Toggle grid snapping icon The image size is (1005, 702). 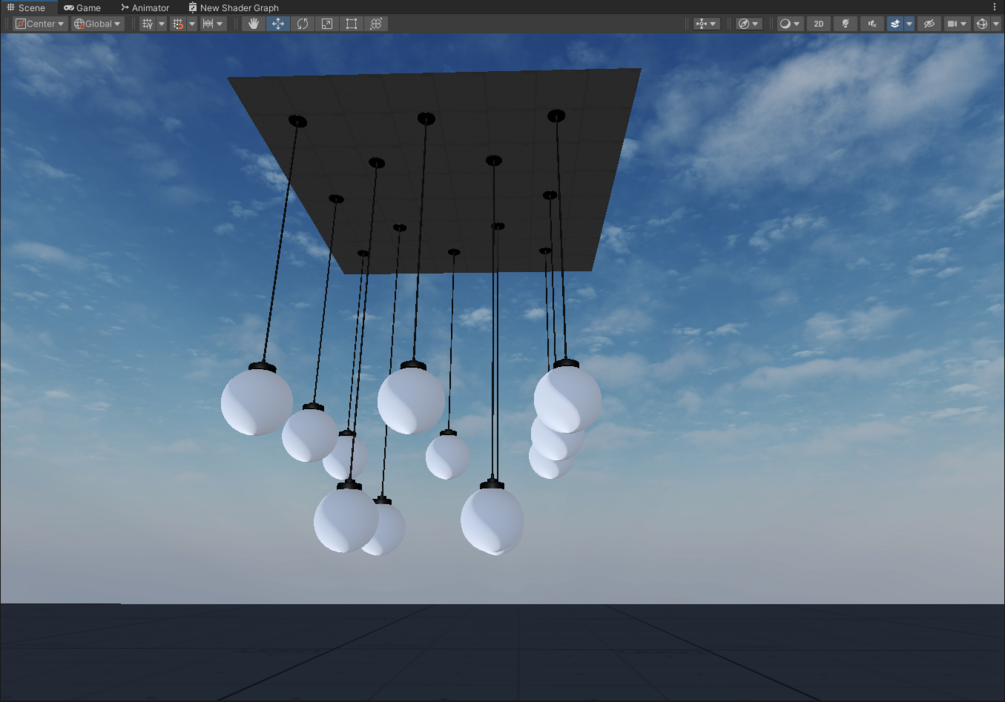click(x=178, y=24)
